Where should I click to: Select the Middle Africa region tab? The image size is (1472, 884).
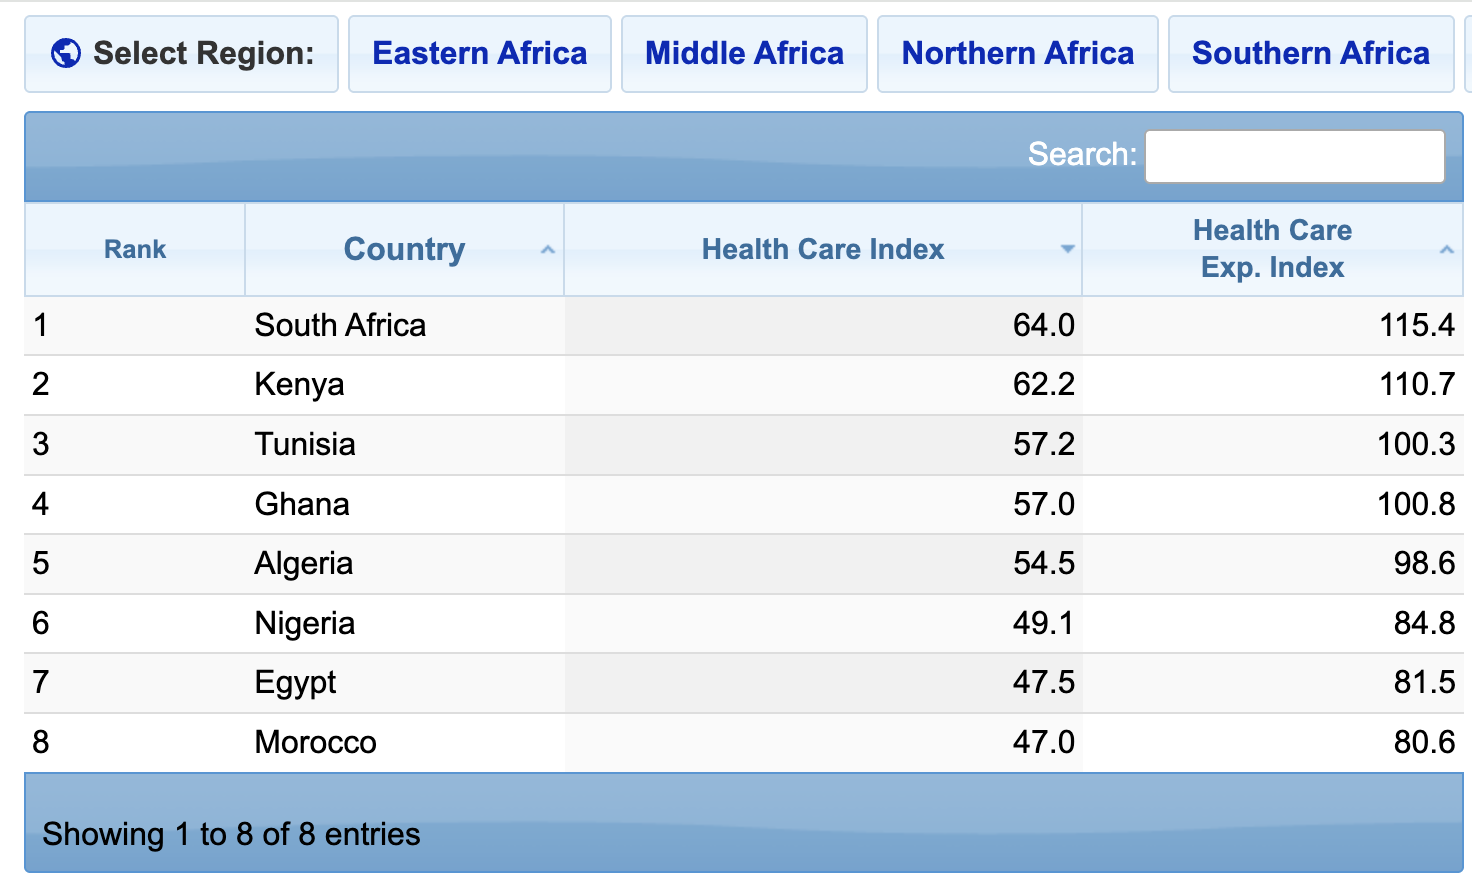click(x=744, y=54)
